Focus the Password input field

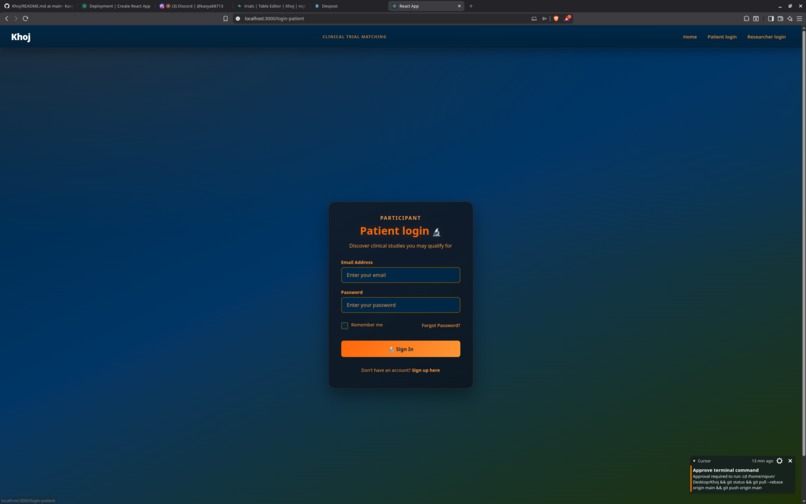tap(400, 305)
